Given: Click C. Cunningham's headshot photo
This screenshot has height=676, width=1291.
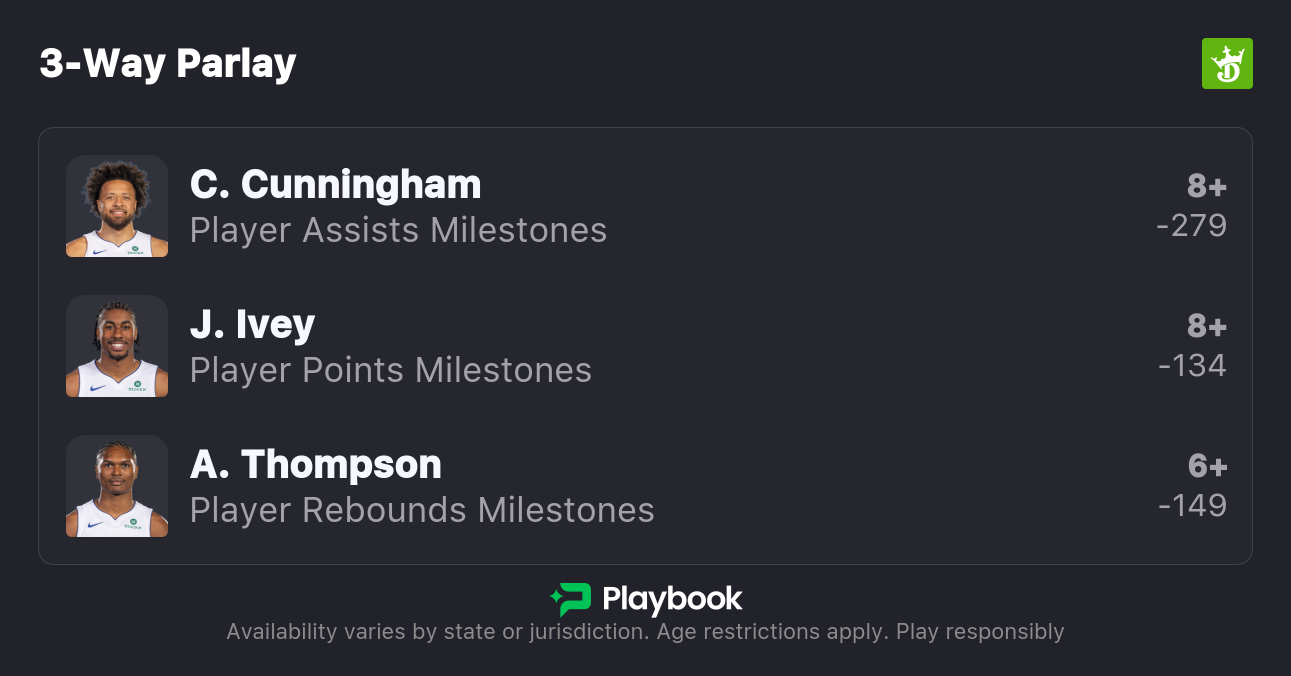Looking at the screenshot, I should (117, 206).
